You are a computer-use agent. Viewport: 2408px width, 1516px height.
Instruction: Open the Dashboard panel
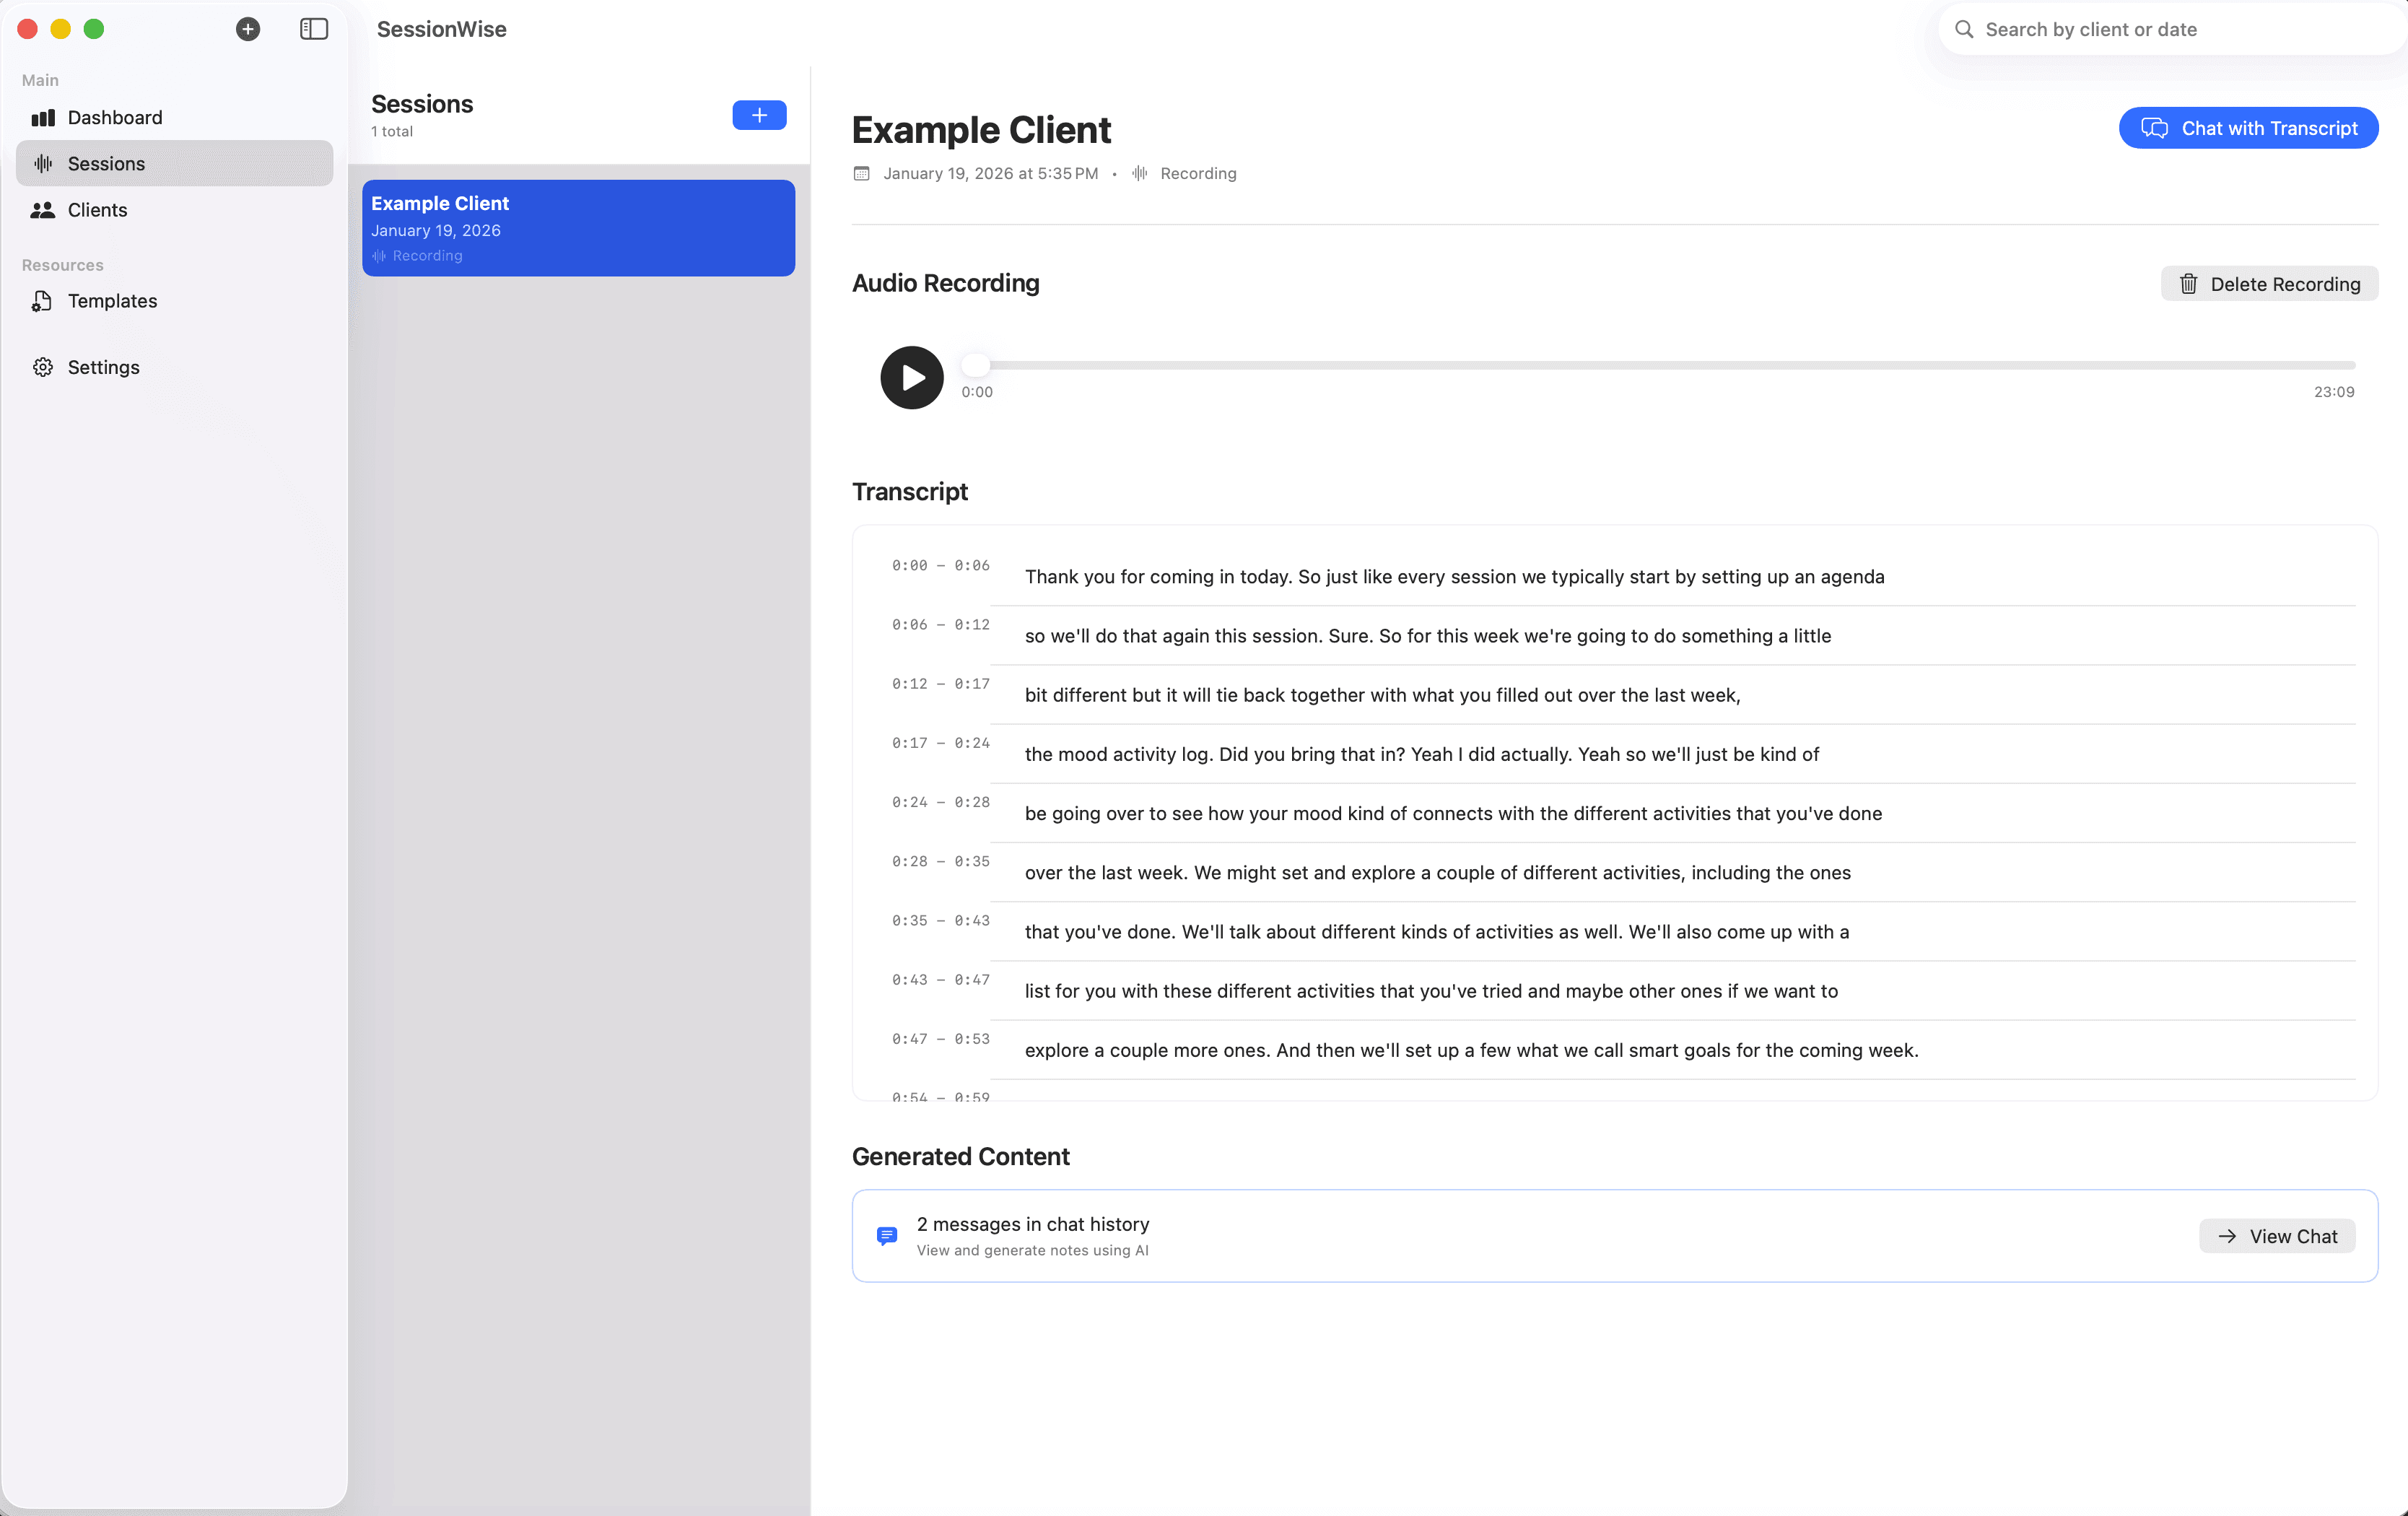114,117
